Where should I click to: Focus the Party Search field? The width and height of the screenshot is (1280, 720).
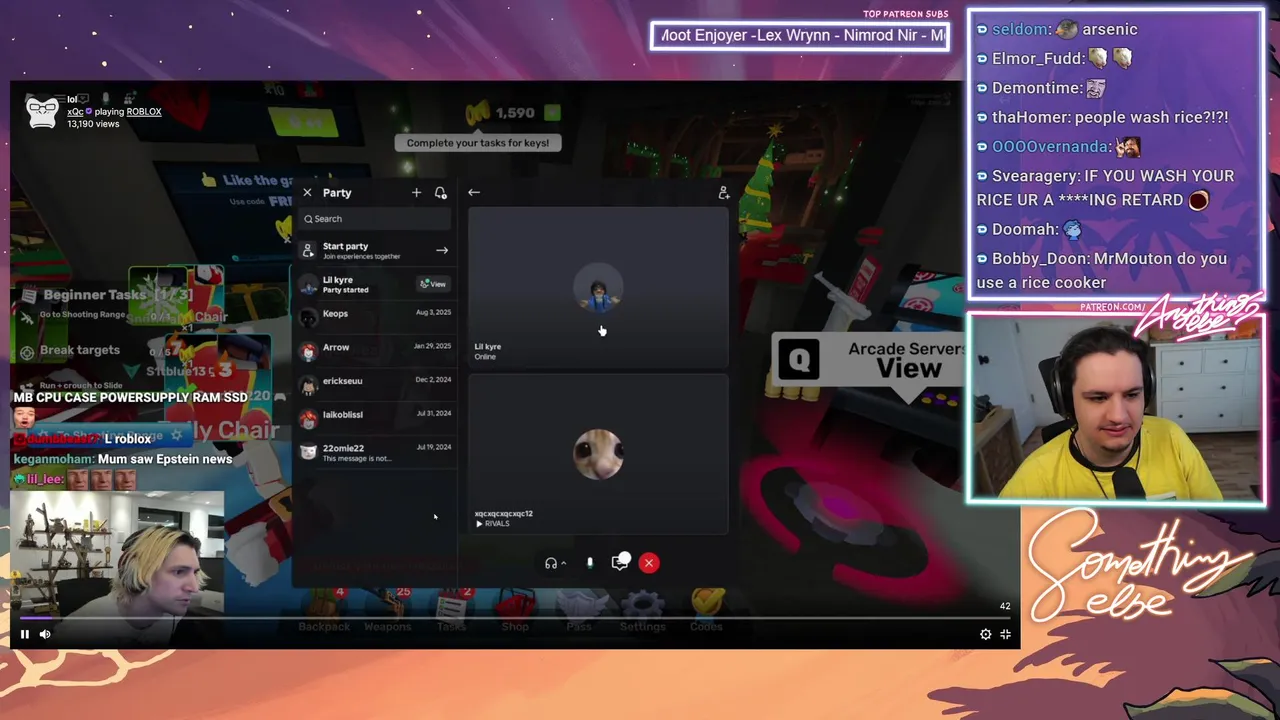[375, 219]
